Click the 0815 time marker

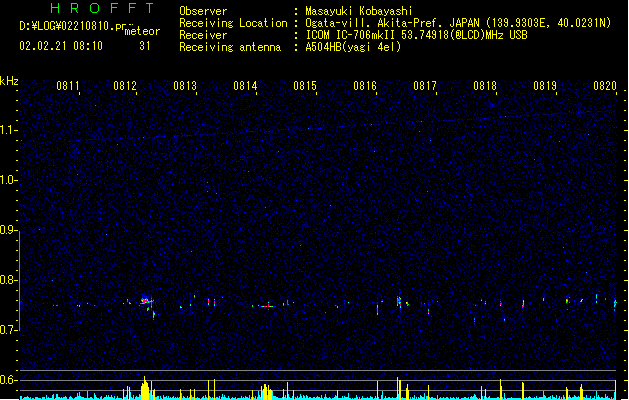(305, 86)
